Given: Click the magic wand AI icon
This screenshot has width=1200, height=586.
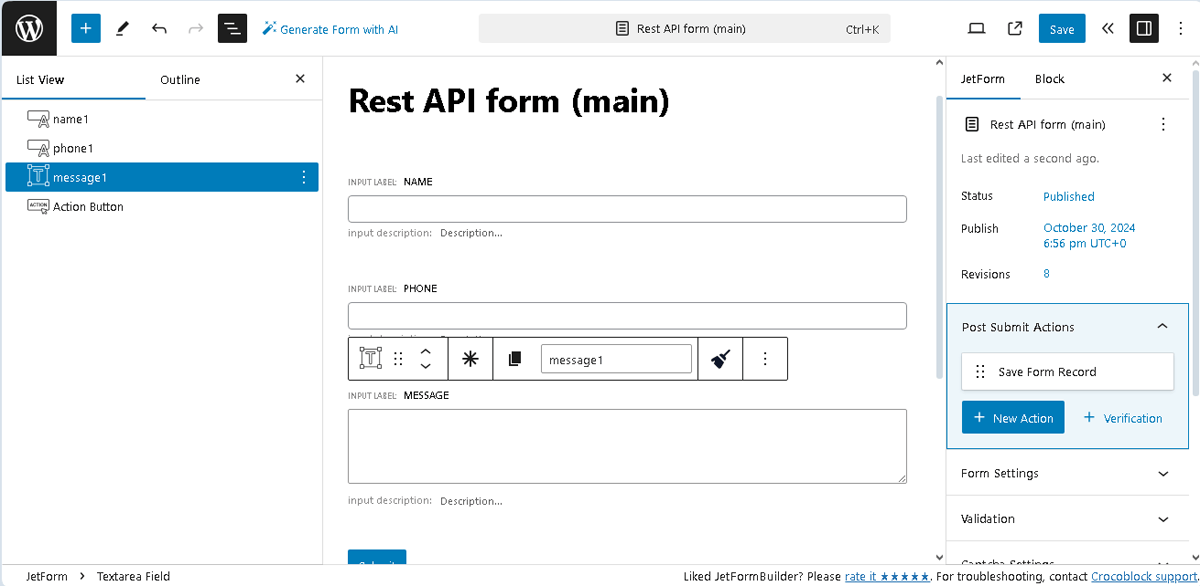Looking at the screenshot, I should [x=269, y=29].
